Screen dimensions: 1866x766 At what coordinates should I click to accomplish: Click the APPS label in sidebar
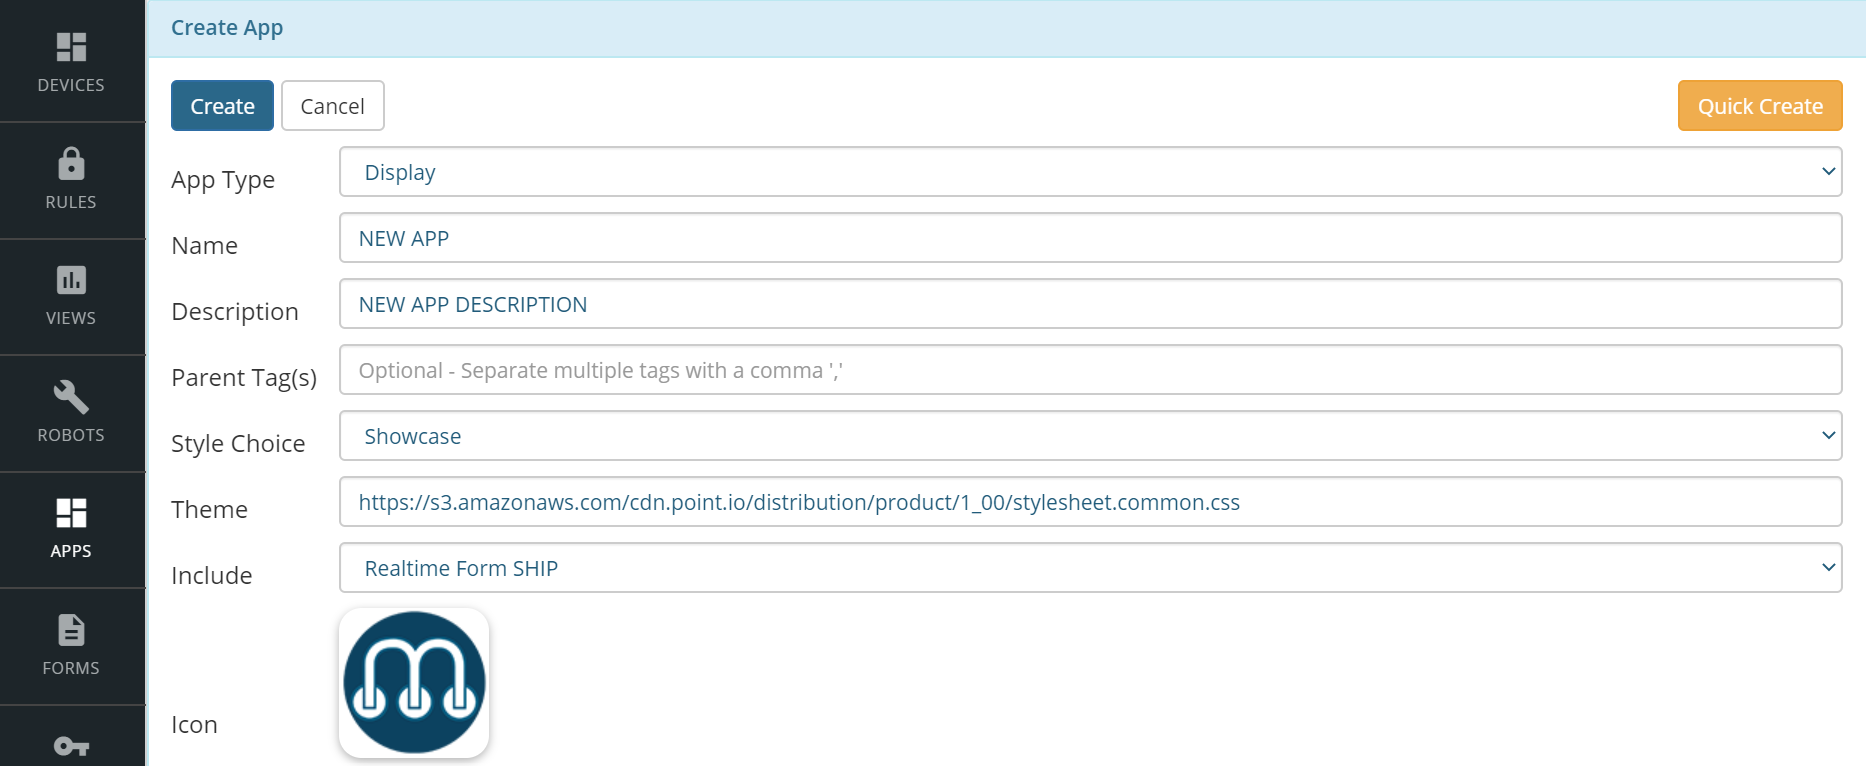click(71, 551)
